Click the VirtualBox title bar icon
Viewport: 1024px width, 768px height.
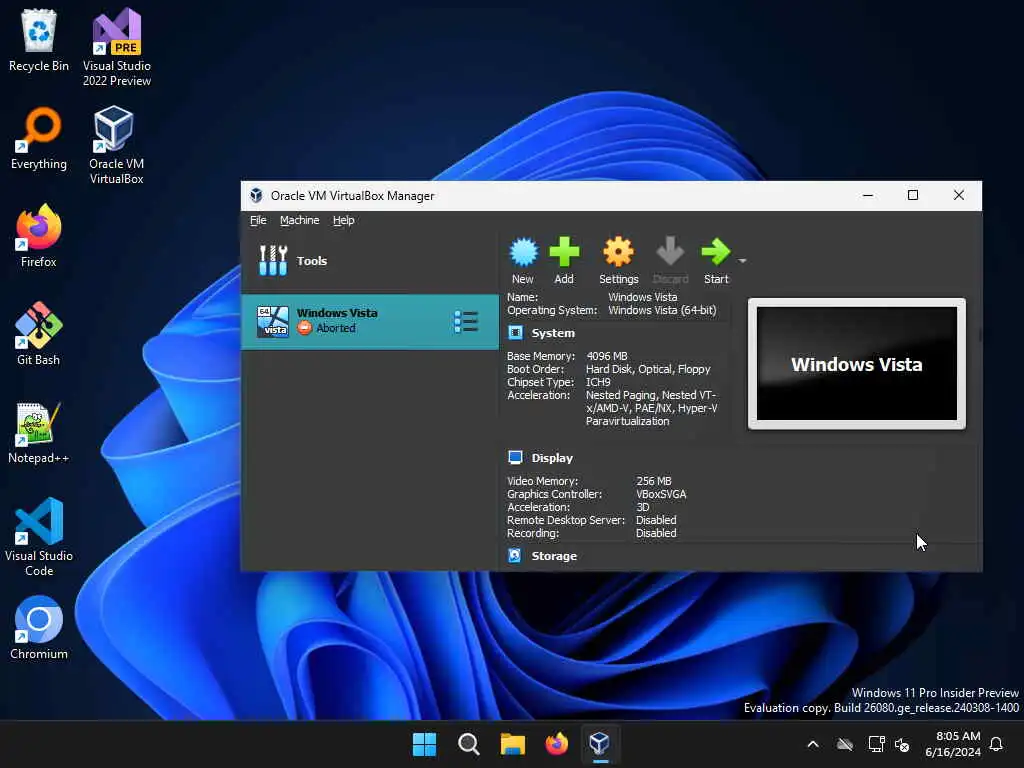(257, 195)
